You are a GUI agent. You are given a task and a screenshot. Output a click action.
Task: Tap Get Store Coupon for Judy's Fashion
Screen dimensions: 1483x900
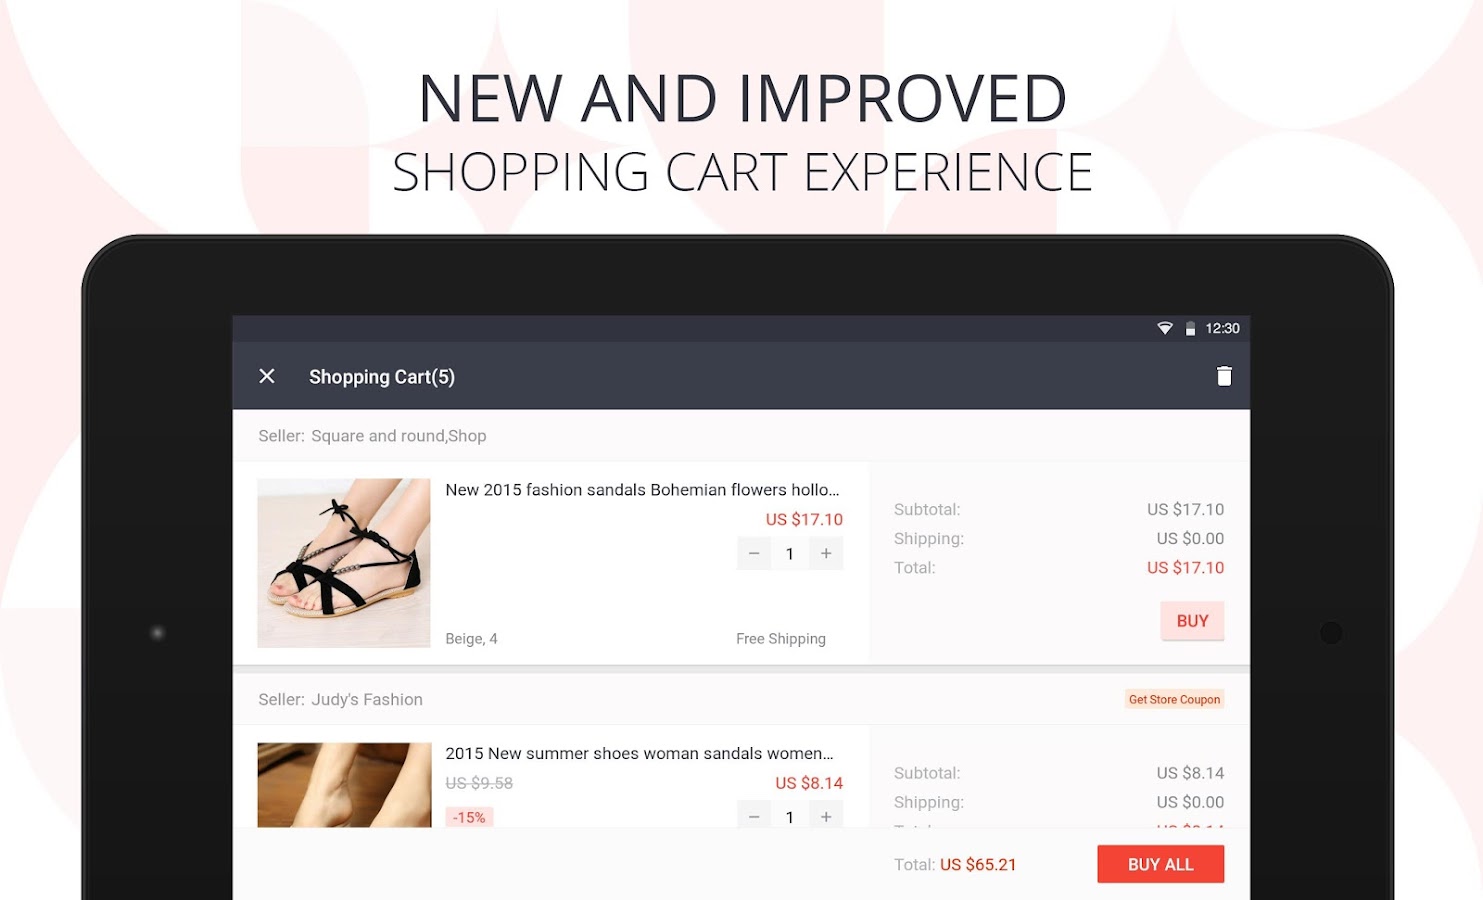(1174, 700)
